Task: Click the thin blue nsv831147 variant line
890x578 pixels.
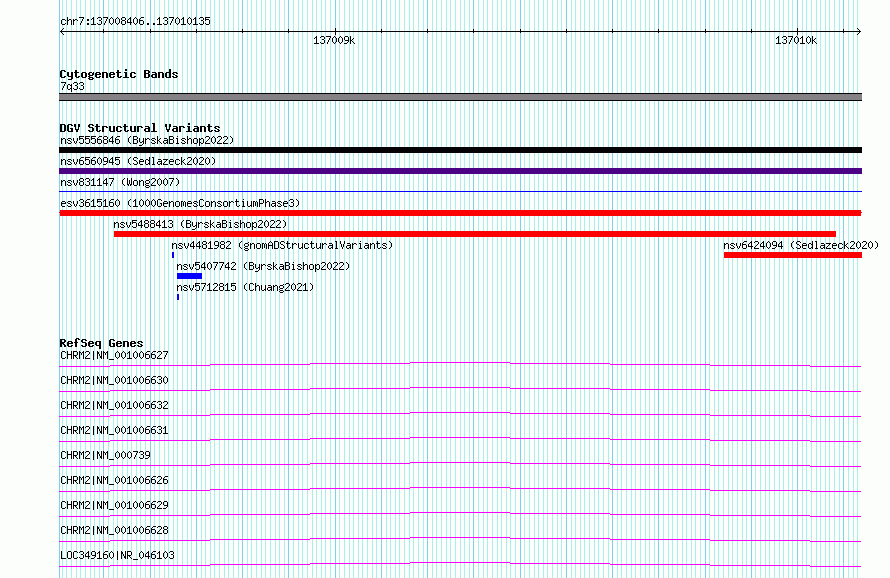Action: (x=460, y=192)
